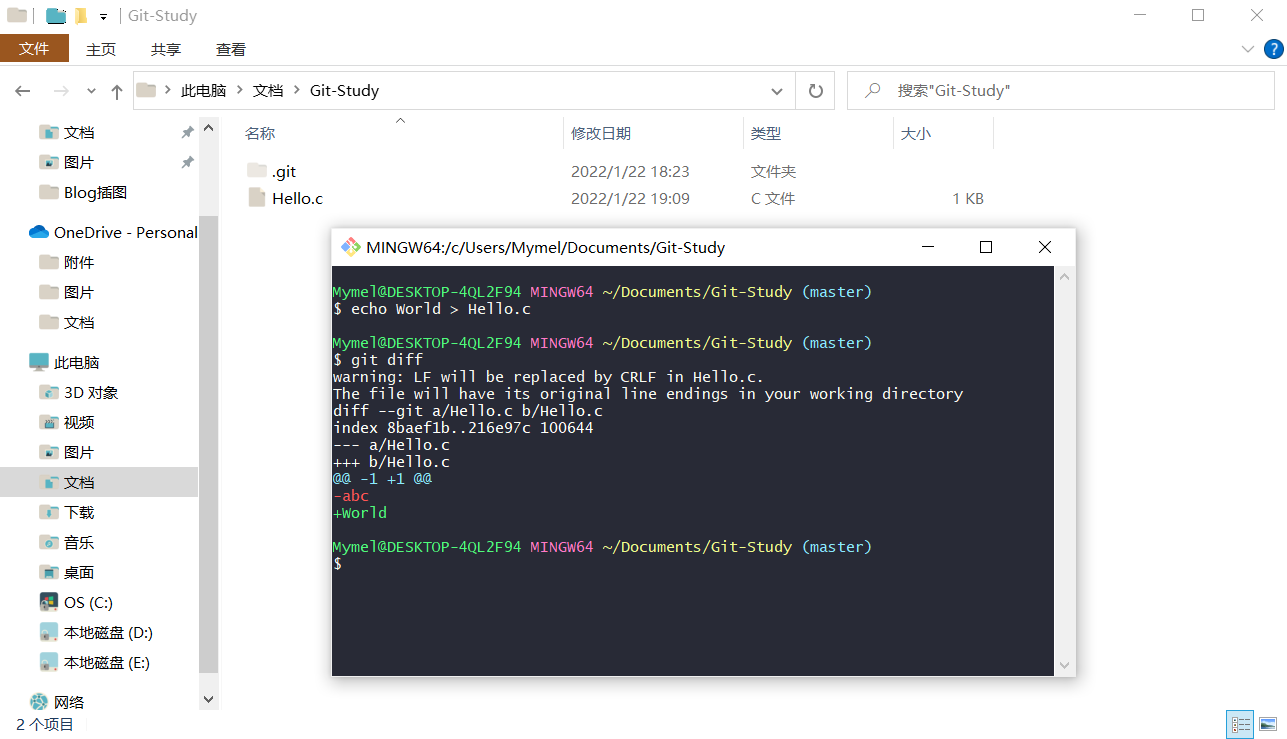Screen dimensions: 1287x739
Task: Expand the ribbon chevron
Action: 1247,49
